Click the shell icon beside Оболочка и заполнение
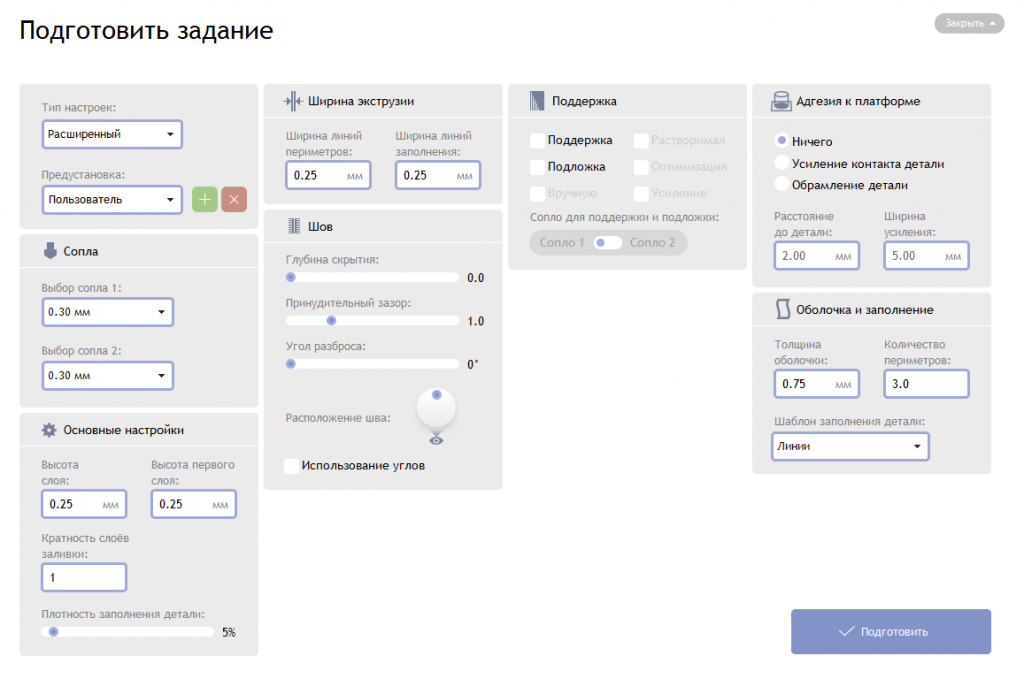 point(782,309)
